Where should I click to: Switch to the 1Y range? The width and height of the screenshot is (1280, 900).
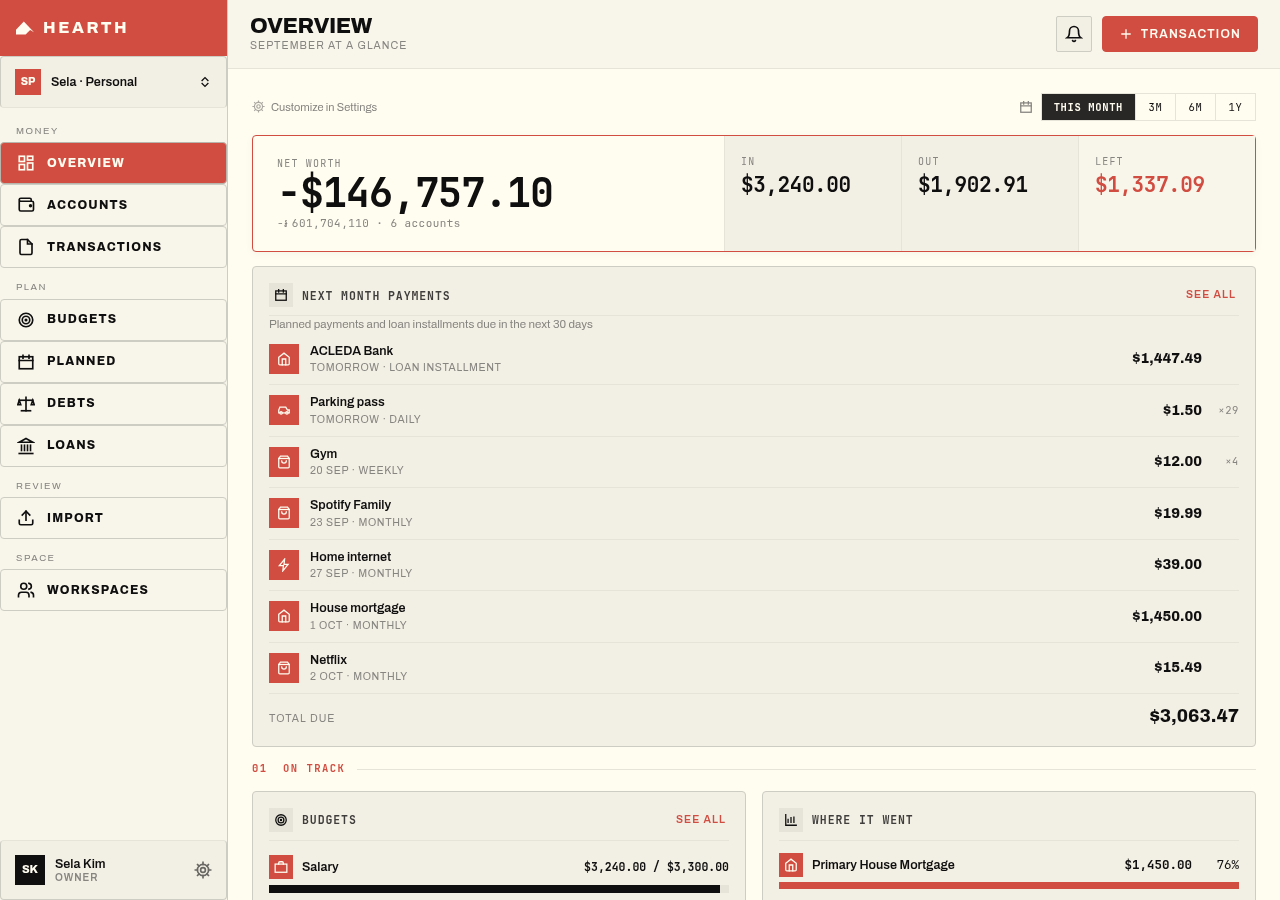click(x=1235, y=107)
